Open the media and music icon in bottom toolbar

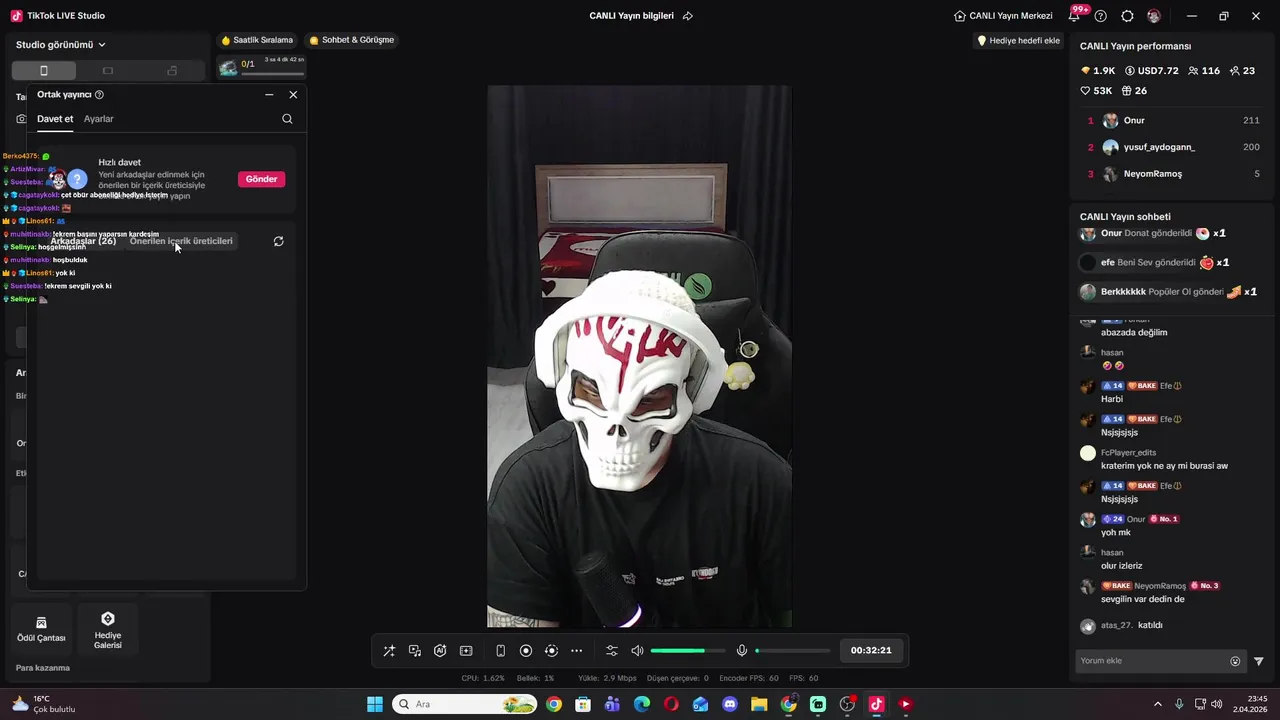click(415, 651)
